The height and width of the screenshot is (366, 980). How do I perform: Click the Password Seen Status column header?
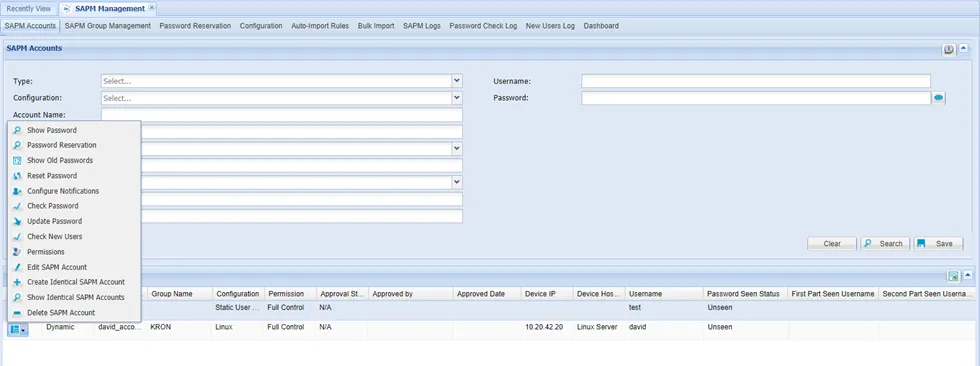(745, 294)
